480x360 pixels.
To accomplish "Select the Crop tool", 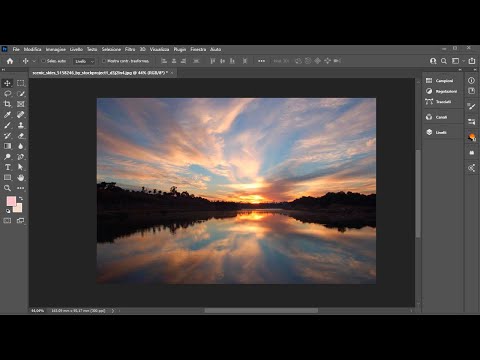I will click(x=7, y=104).
